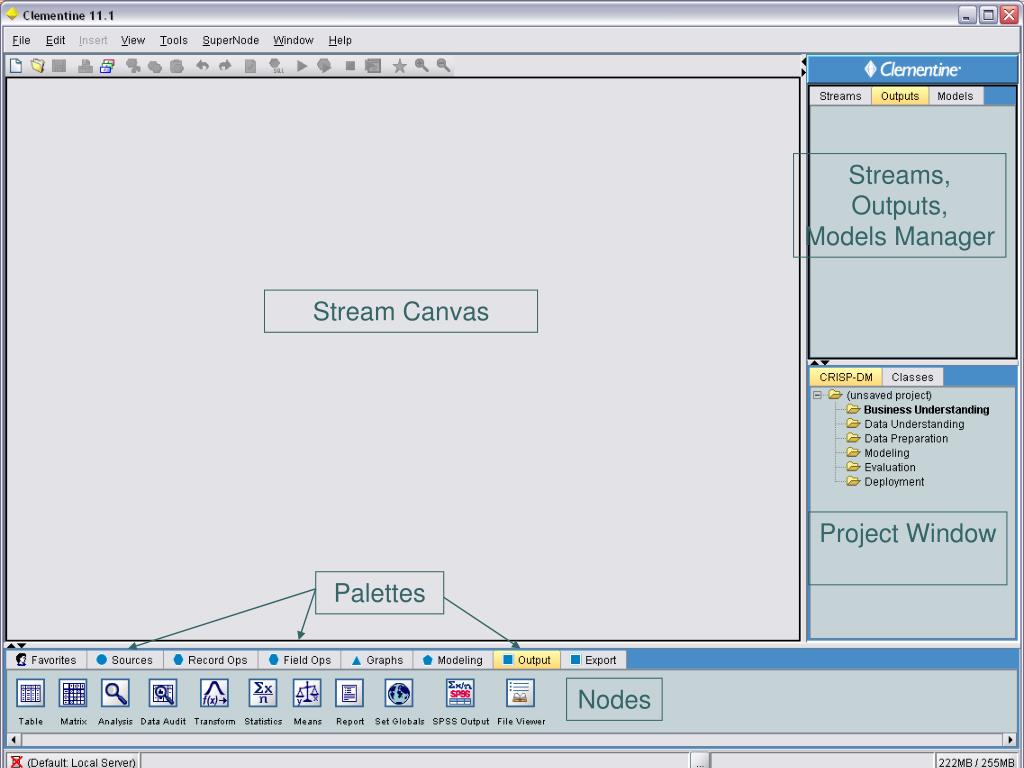Viewport: 1024px width, 768px height.
Task: Click the SQL preview toolbar icon
Action: click(277, 66)
